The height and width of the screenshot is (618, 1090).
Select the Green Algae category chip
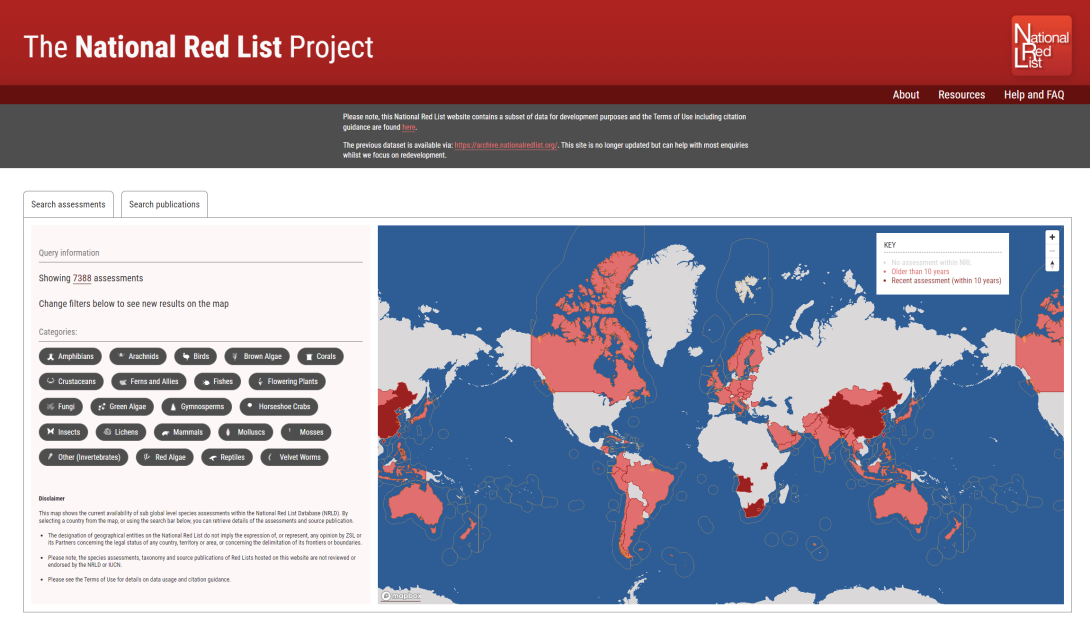coord(122,407)
